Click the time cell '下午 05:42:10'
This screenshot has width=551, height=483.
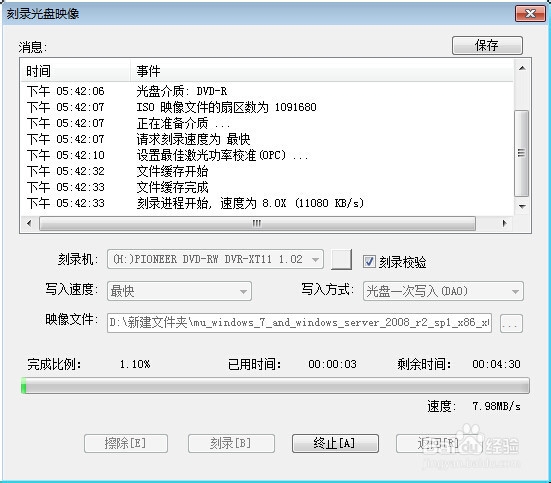click(66, 155)
